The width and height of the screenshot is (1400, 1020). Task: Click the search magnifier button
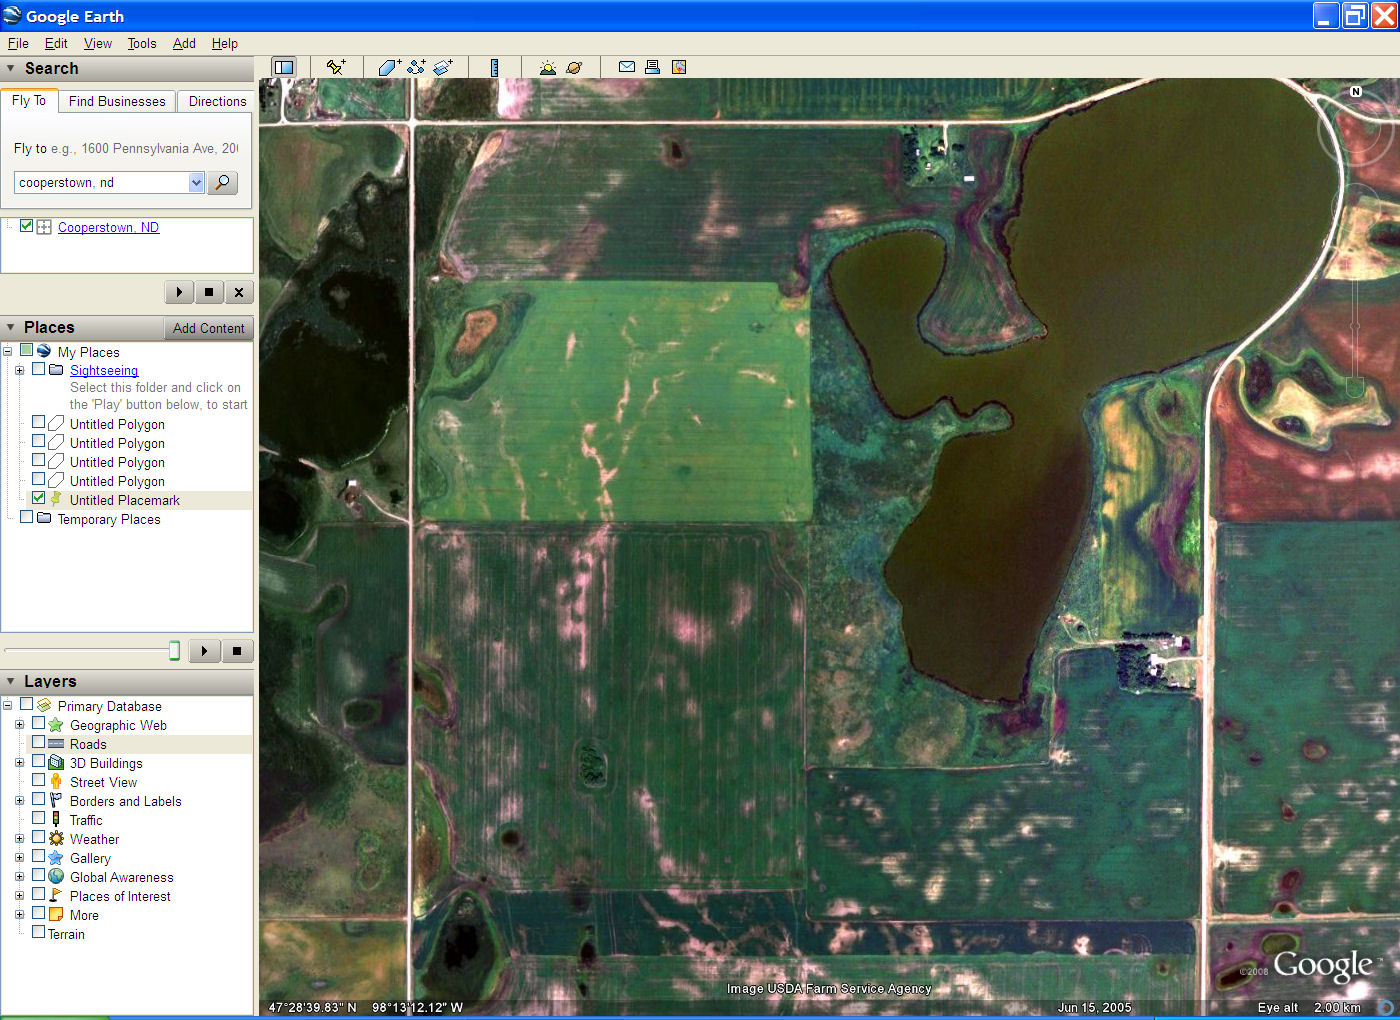[x=222, y=182]
